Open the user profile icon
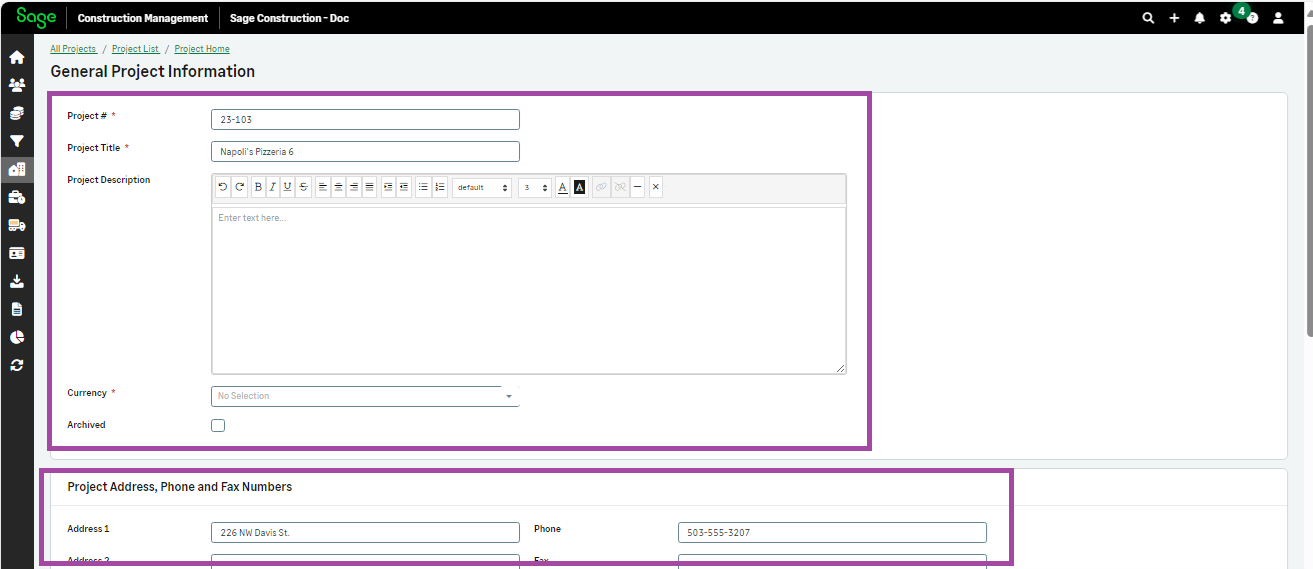The image size is (1313, 569). click(1278, 18)
